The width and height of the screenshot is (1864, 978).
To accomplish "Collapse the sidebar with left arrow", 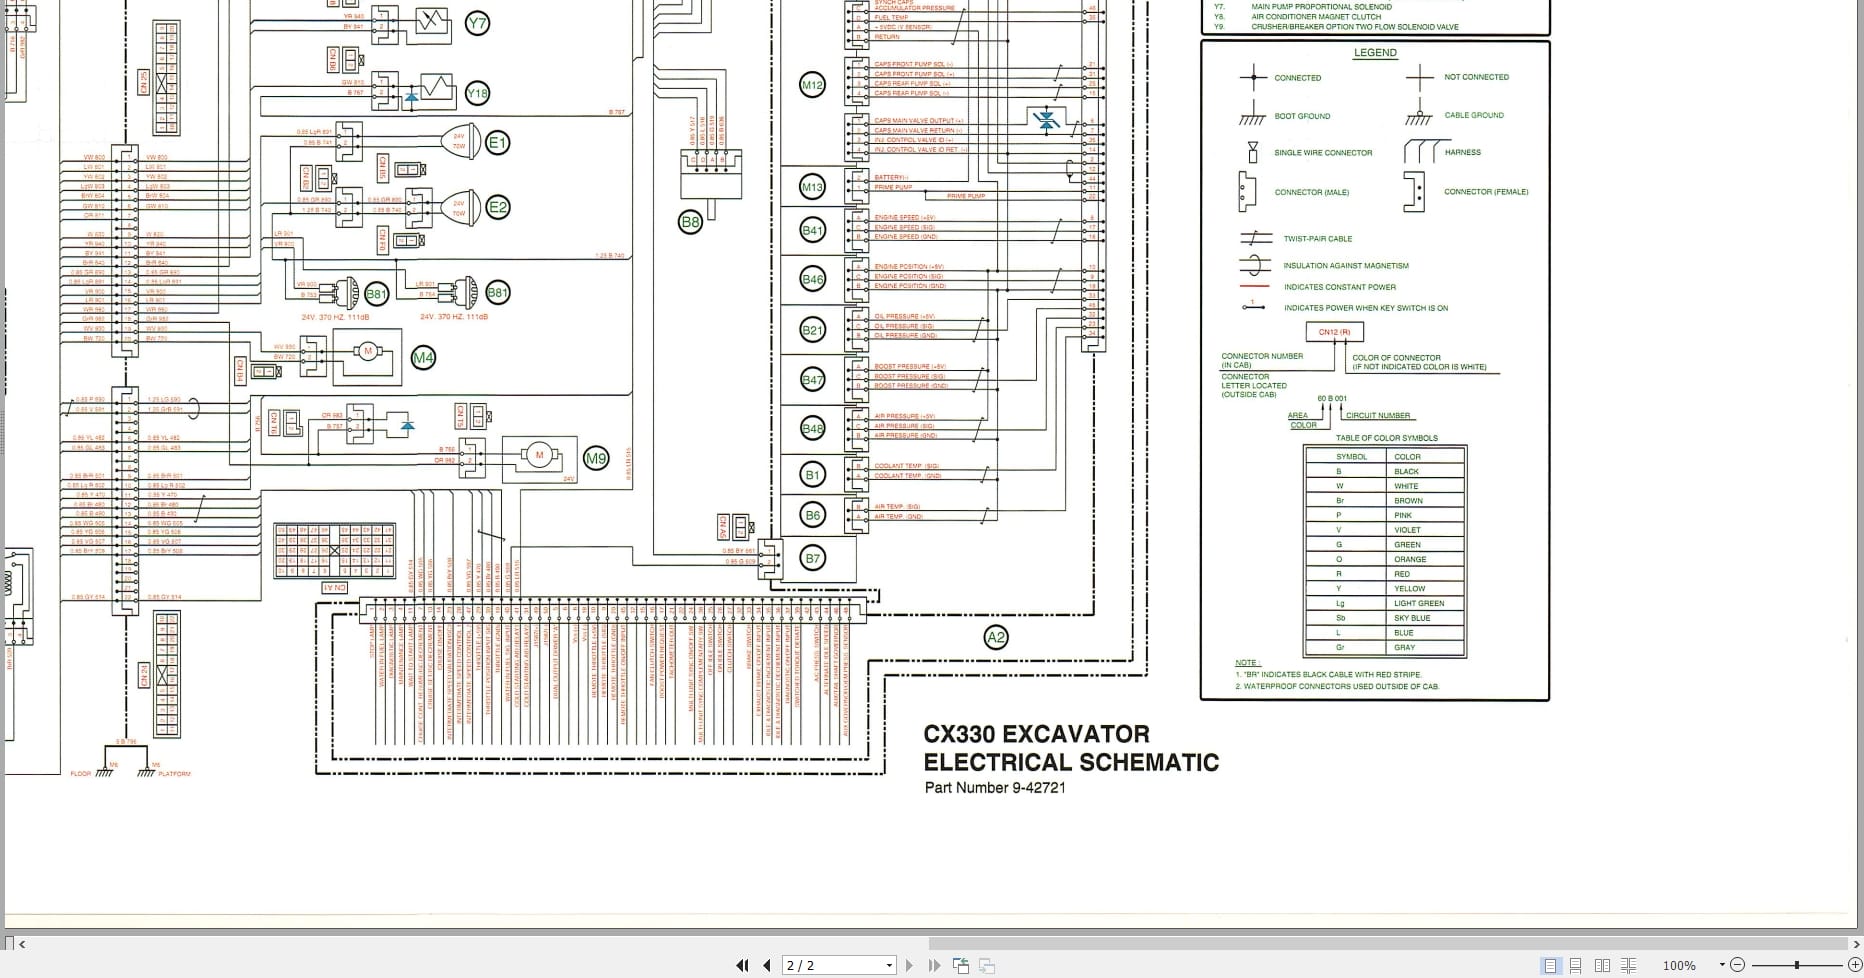I will click(22, 943).
